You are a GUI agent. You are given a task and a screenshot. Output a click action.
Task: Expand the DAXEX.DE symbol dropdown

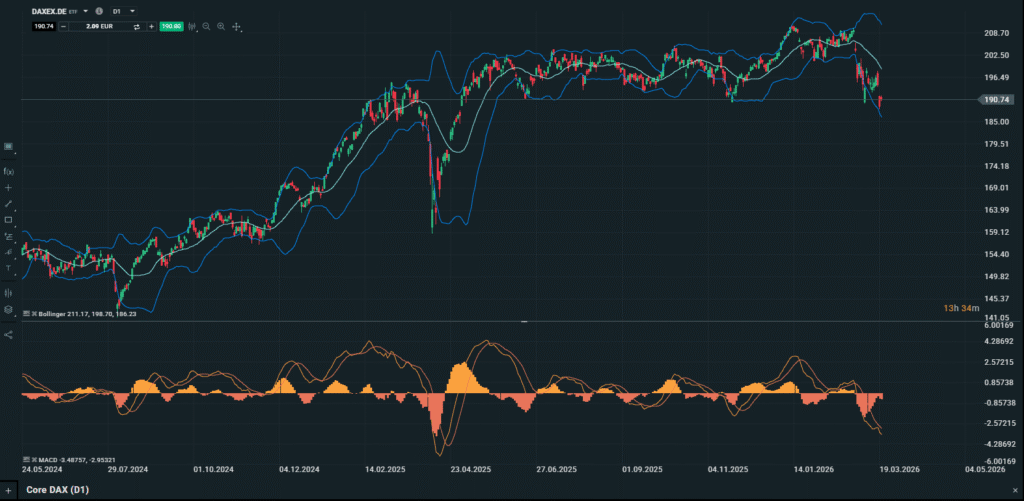tap(84, 11)
